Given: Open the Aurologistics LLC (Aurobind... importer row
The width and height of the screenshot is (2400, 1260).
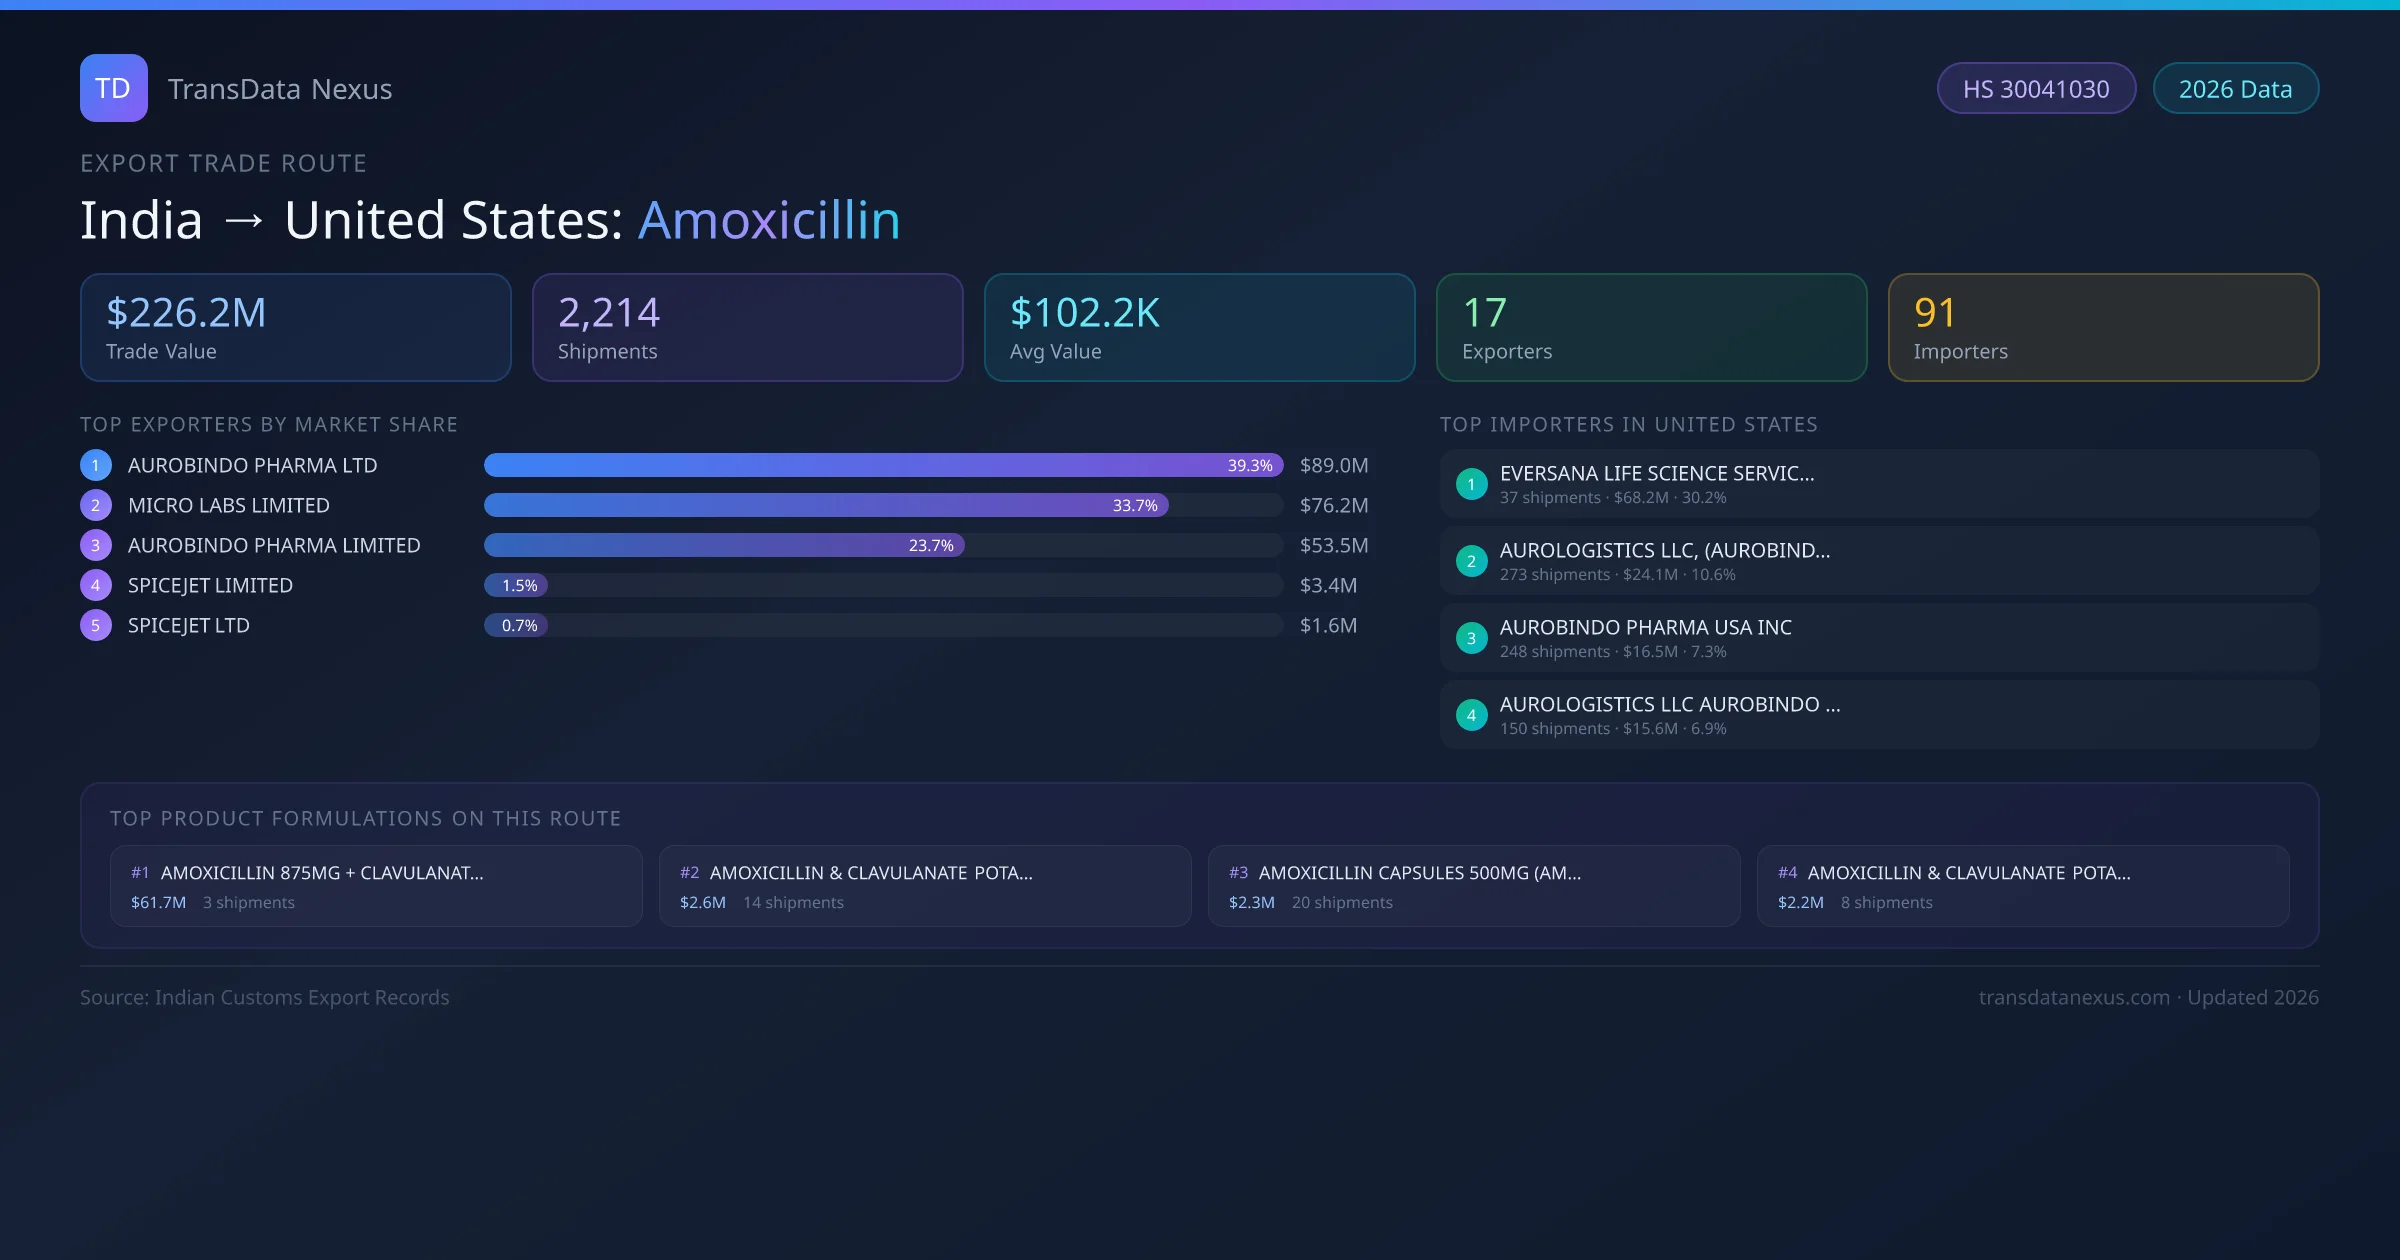Looking at the screenshot, I should point(1878,561).
